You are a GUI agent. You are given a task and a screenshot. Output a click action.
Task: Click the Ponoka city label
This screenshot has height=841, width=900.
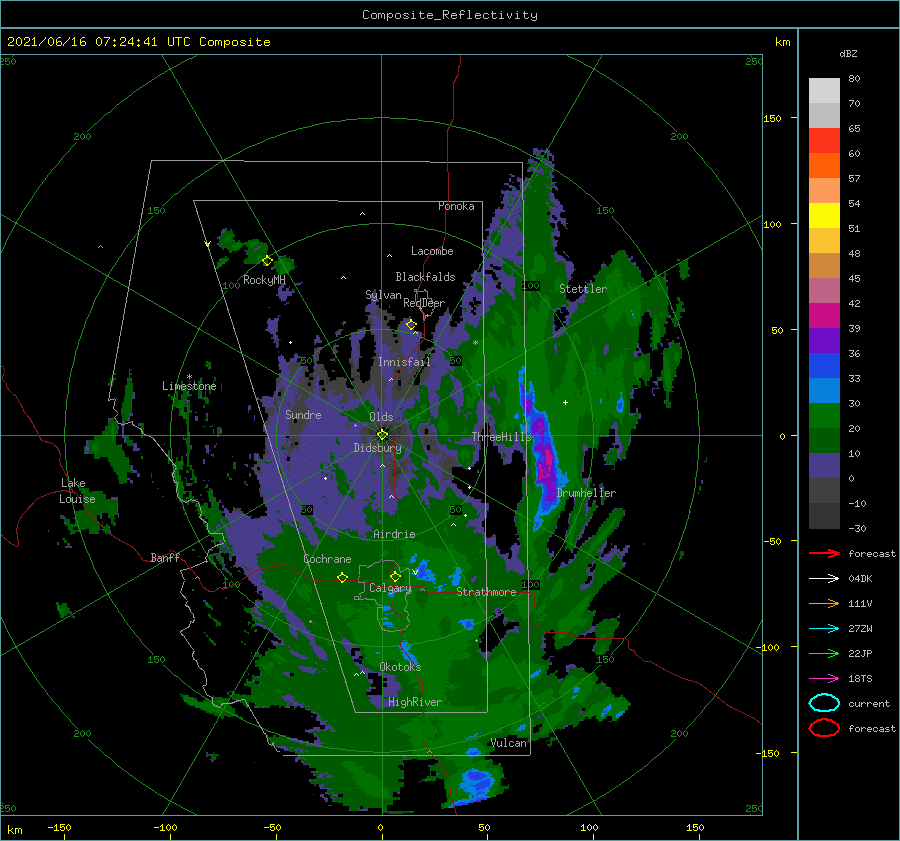(x=456, y=206)
